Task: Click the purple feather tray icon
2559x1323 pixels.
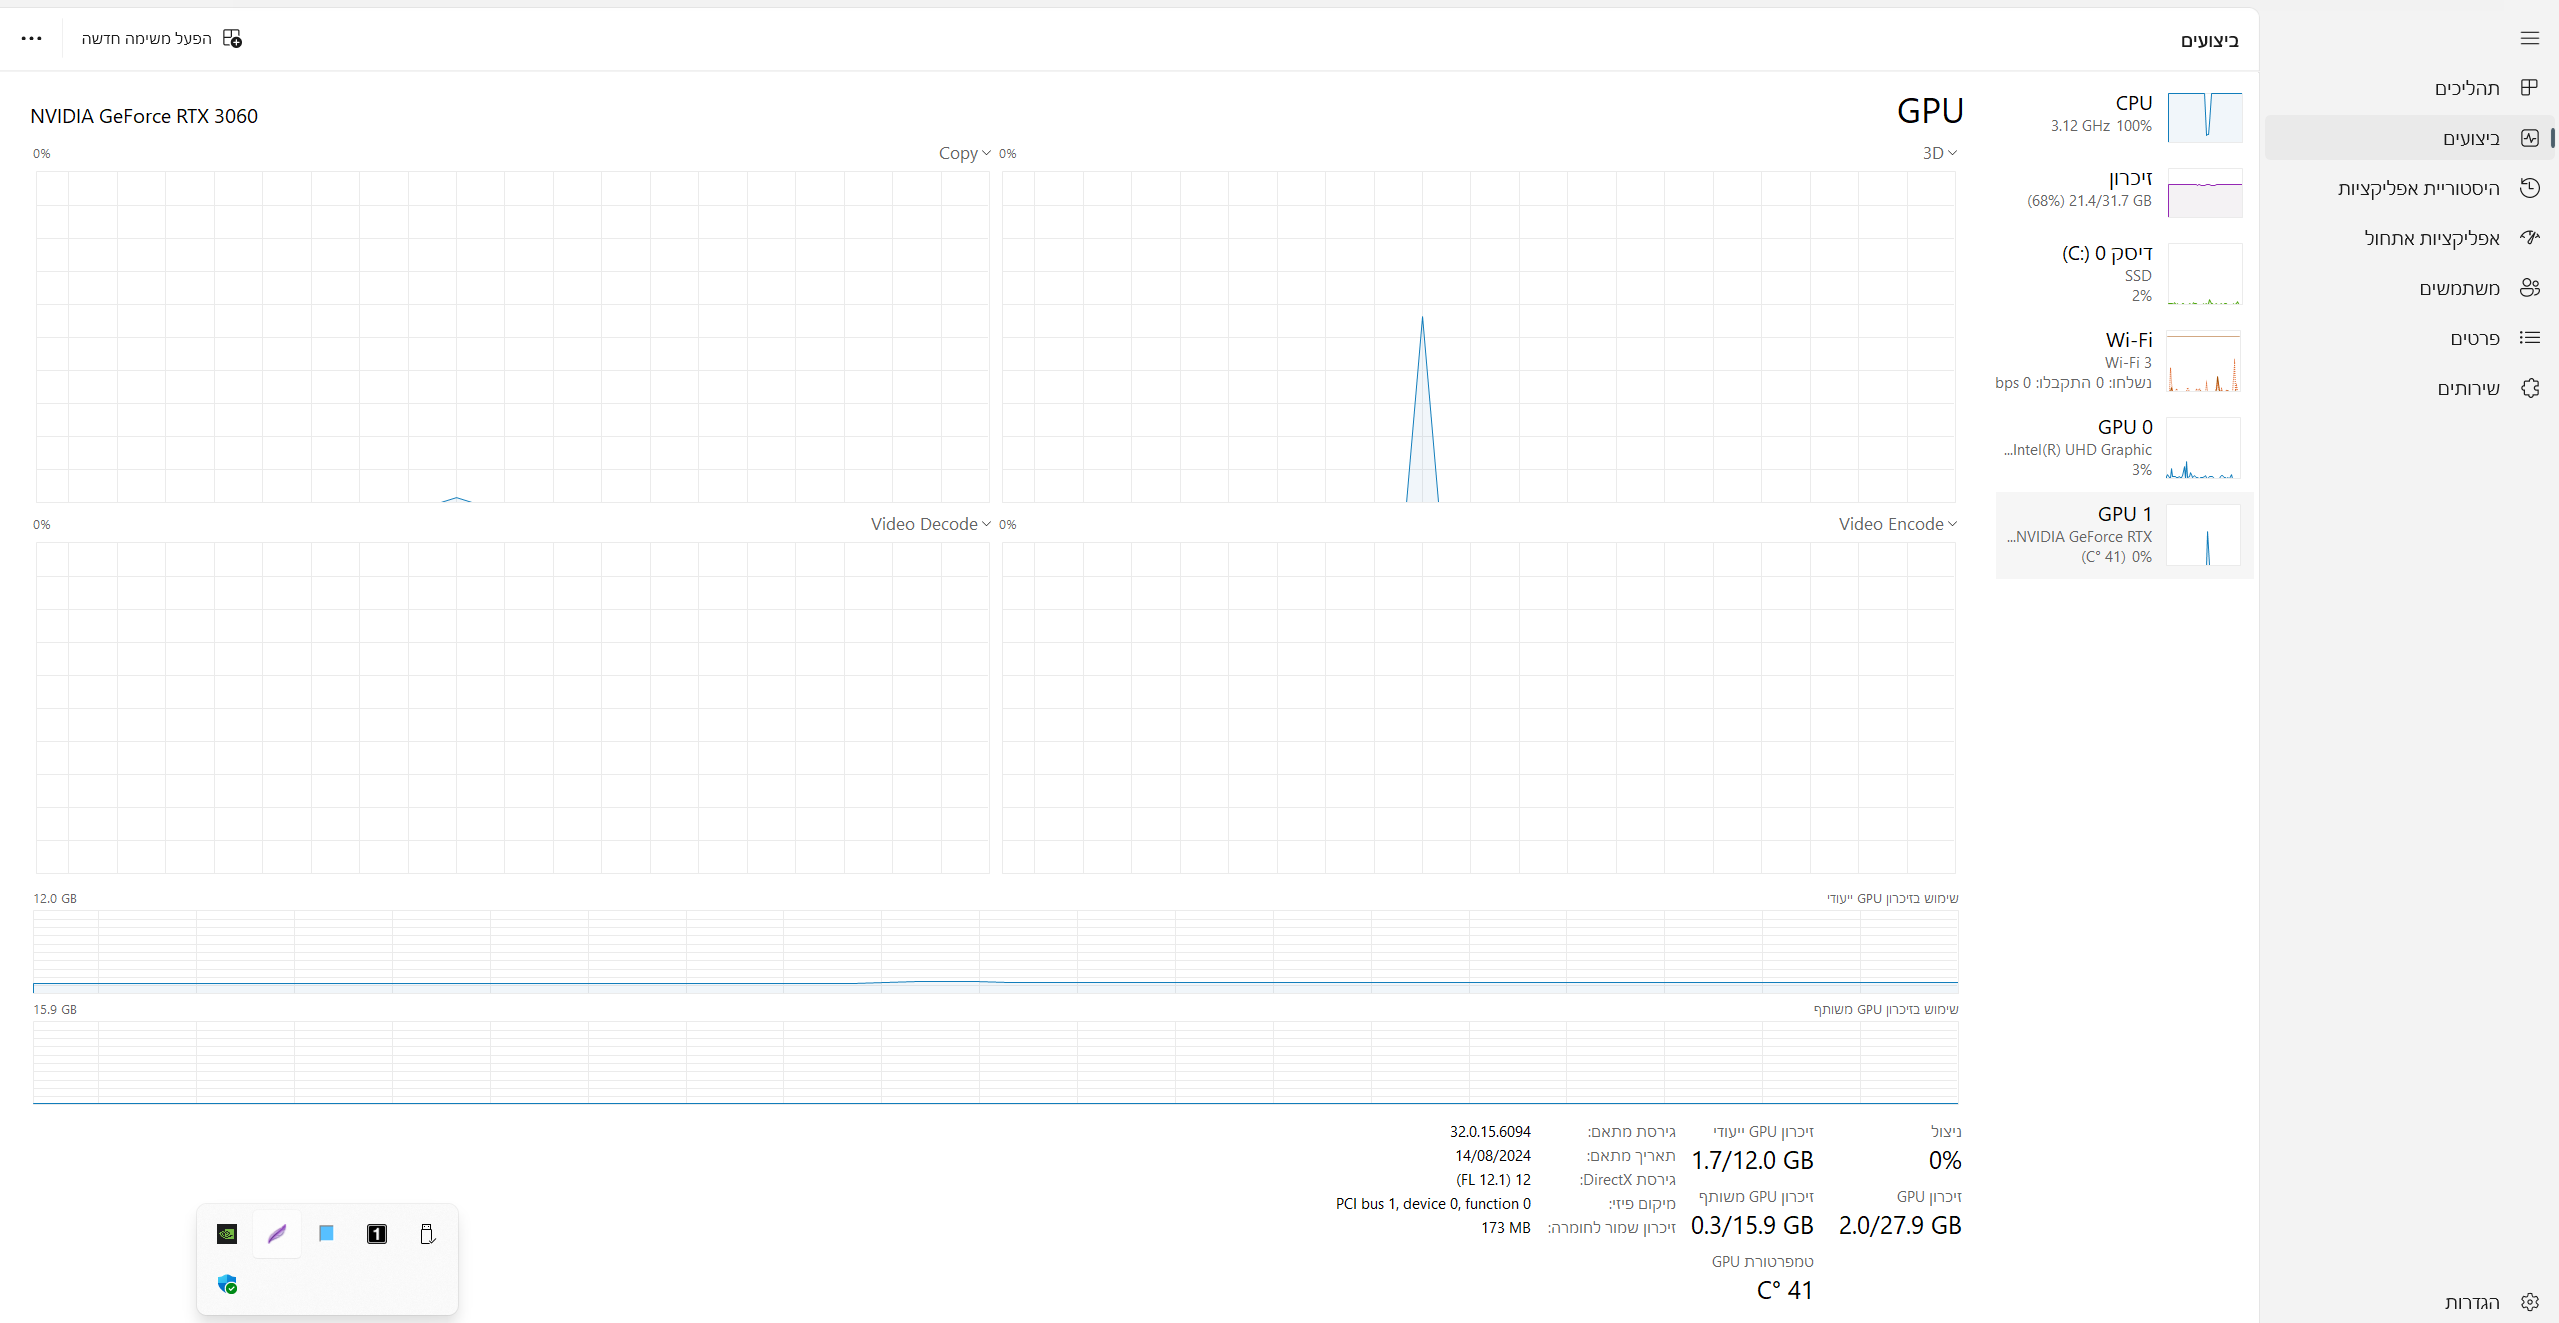Action: tap(277, 1234)
